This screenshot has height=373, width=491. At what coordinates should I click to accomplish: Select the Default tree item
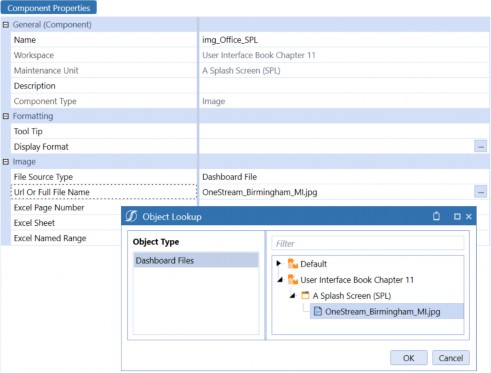(313, 264)
